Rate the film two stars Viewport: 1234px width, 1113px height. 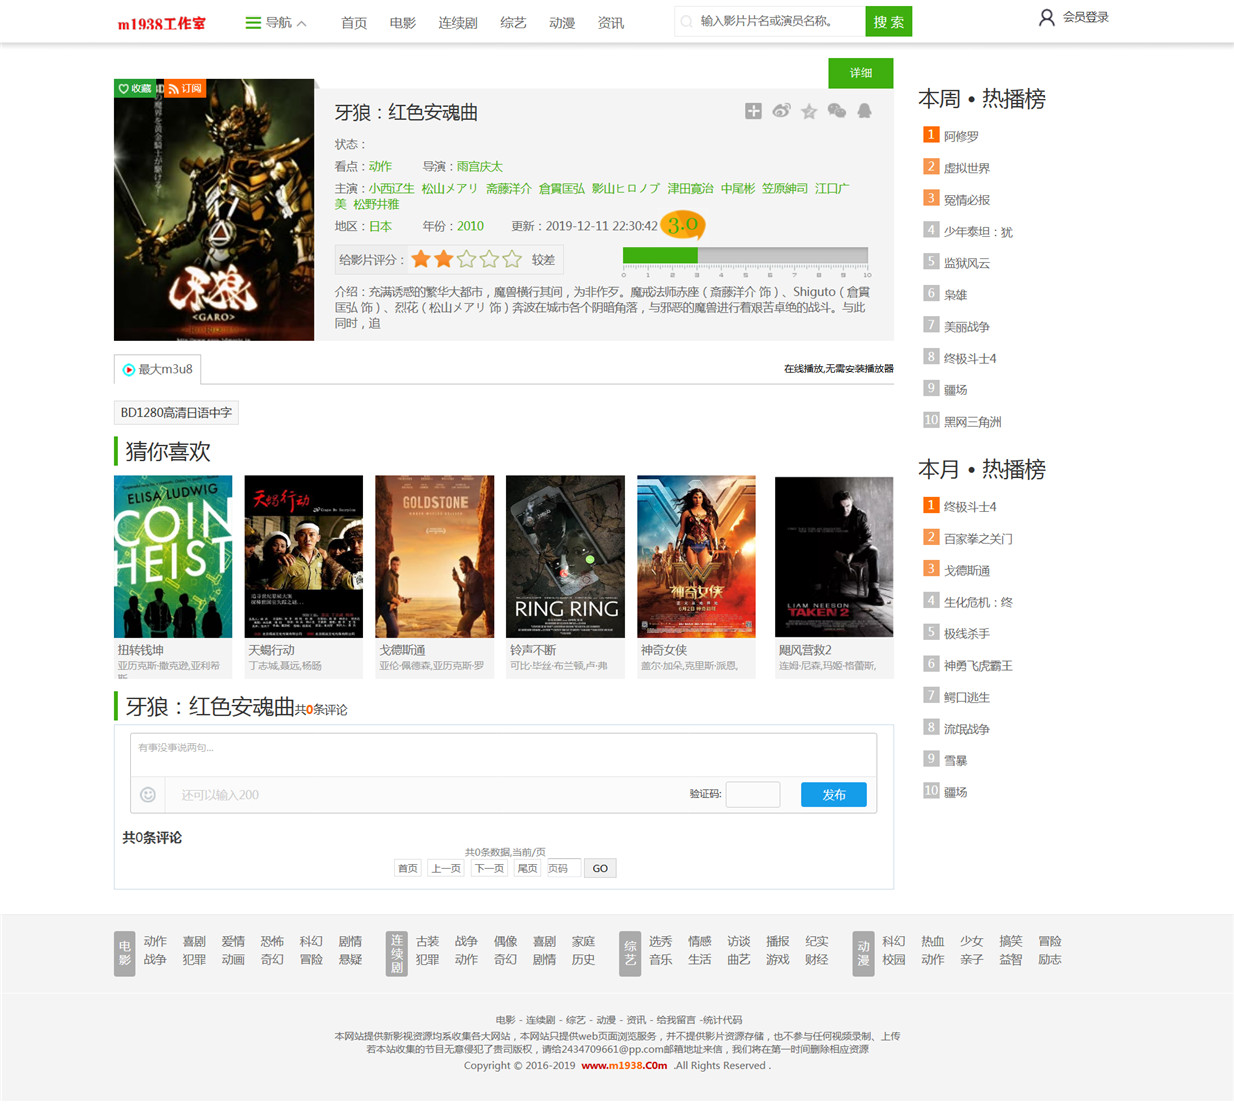(x=444, y=259)
